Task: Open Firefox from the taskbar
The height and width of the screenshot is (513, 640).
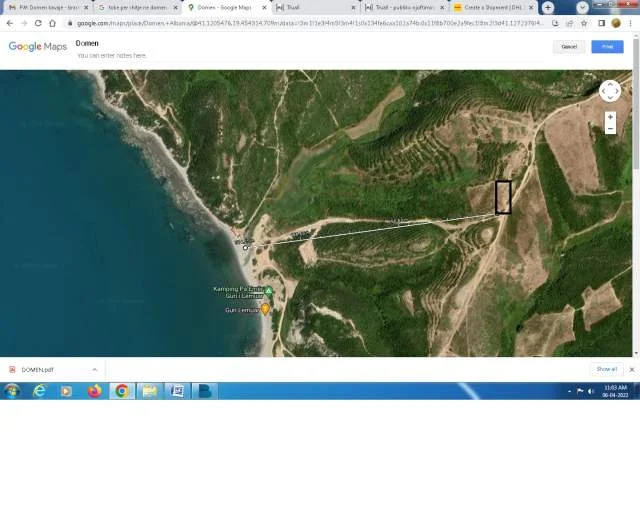Action: point(95,391)
